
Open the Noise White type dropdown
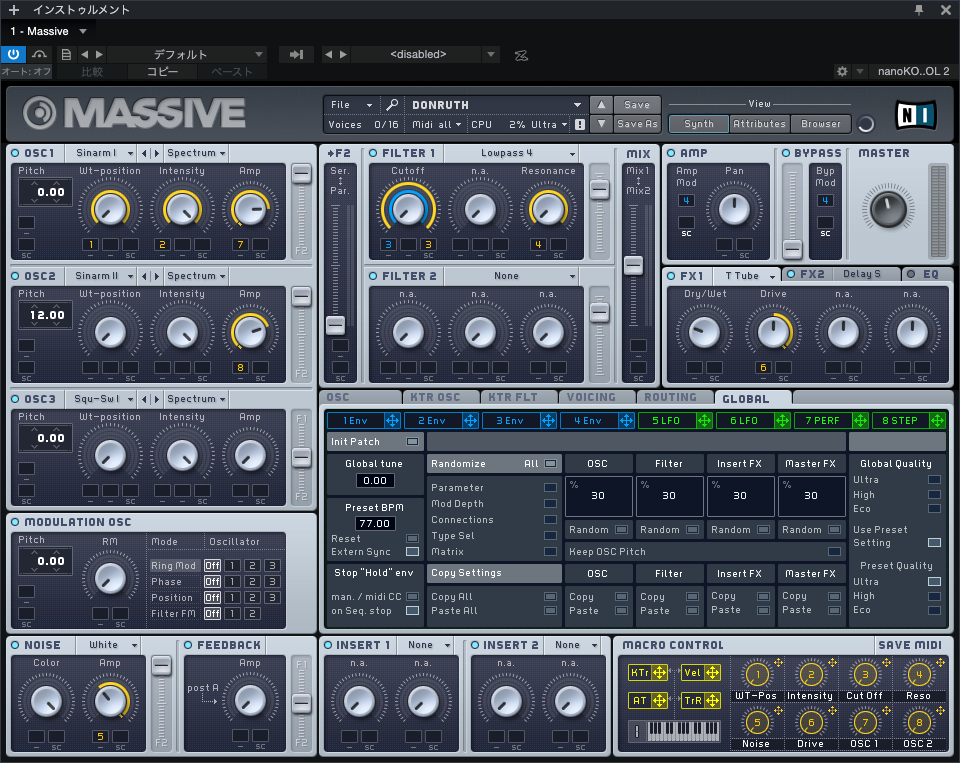click(108, 645)
